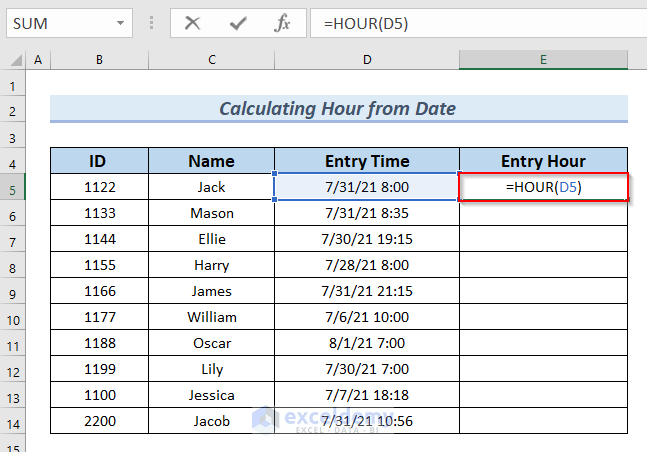647x452 pixels.
Task: Select column E header
Action: 543,60
